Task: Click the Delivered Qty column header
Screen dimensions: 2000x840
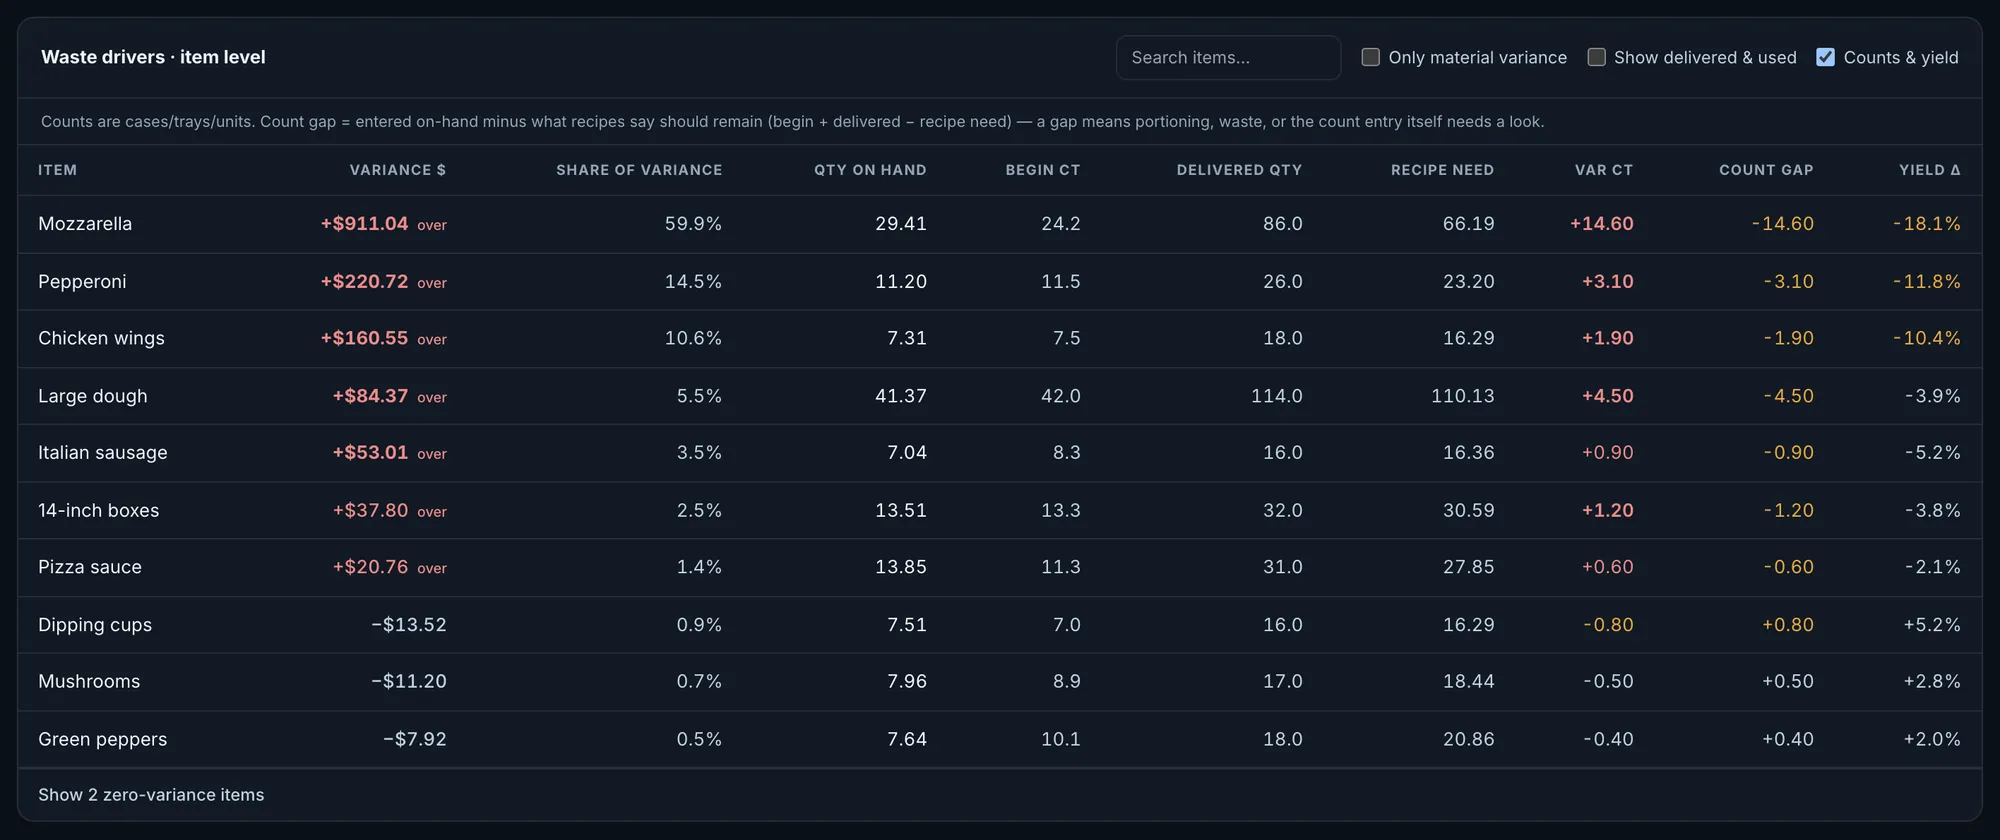Action: pos(1239,170)
